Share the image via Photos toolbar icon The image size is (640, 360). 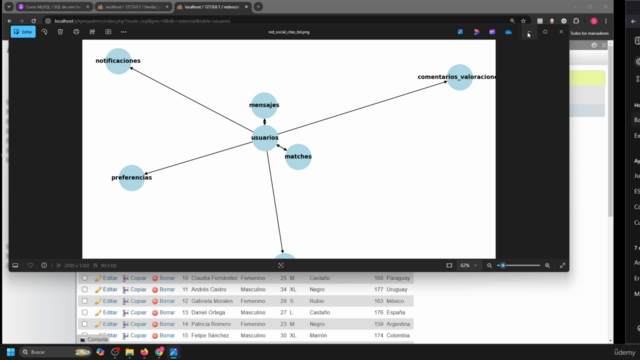pos(92,32)
